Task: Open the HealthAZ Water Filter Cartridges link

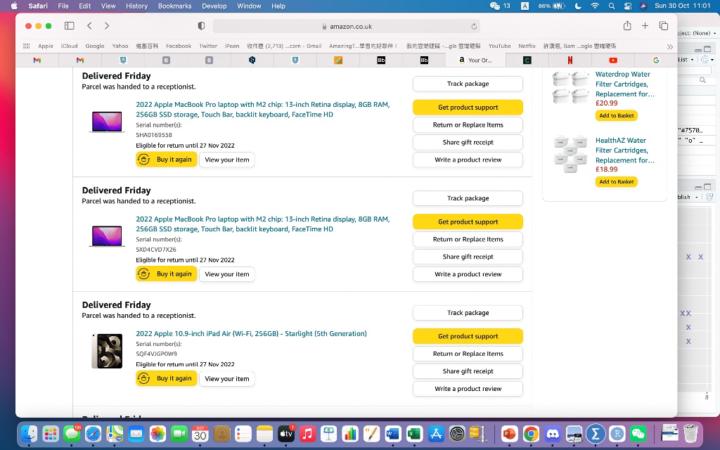Action: coord(624,150)
